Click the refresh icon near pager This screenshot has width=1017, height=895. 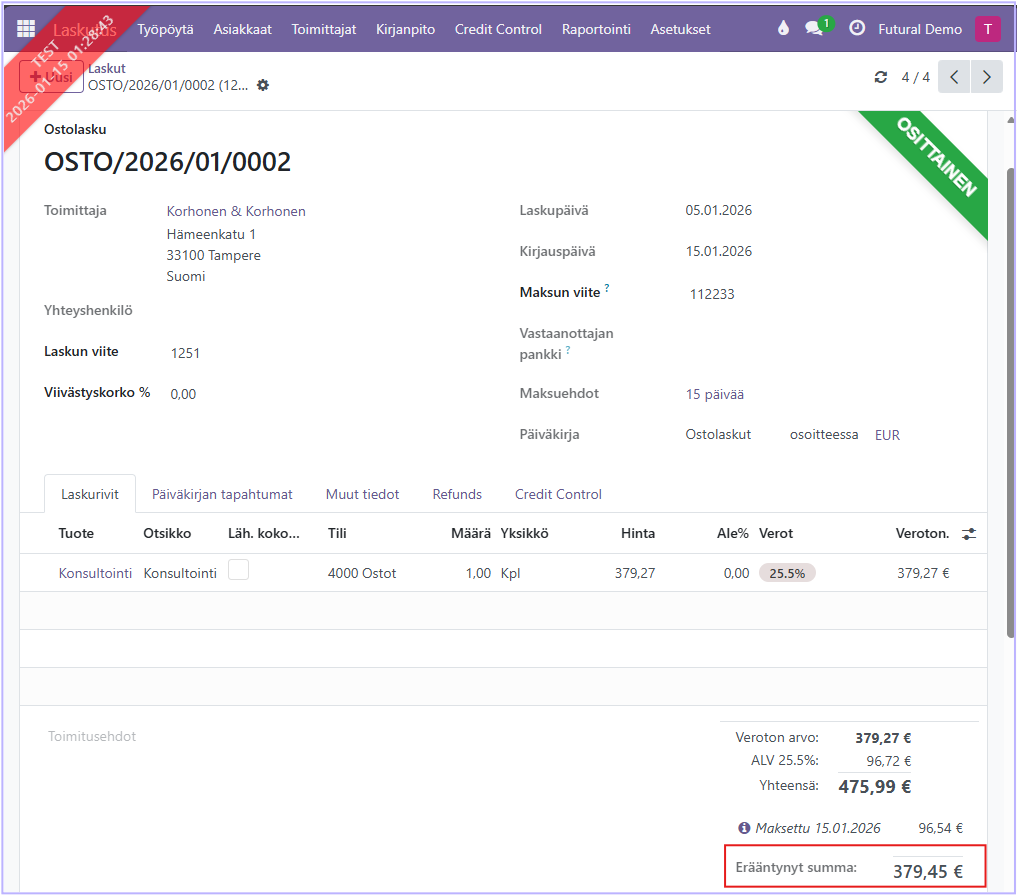[880, 77]
